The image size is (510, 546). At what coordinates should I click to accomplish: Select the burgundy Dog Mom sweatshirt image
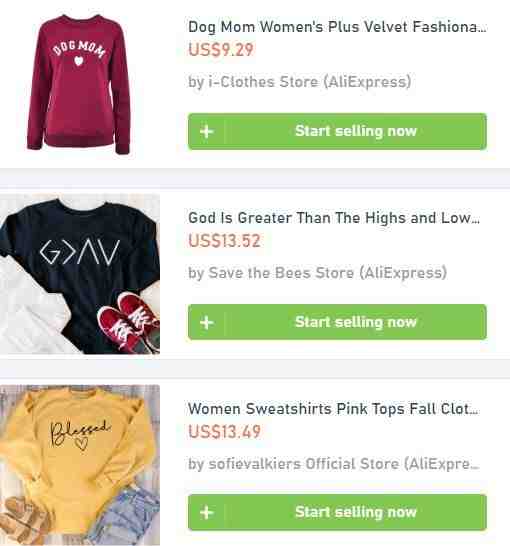click(x=79, y=83)
